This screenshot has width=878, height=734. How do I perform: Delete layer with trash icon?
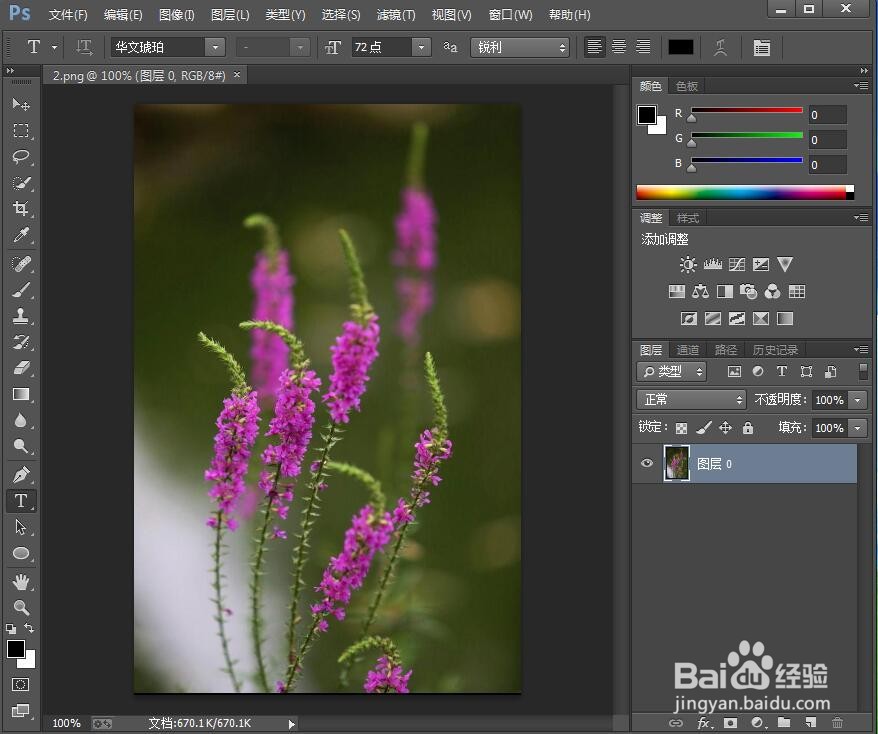pos(837,723)
